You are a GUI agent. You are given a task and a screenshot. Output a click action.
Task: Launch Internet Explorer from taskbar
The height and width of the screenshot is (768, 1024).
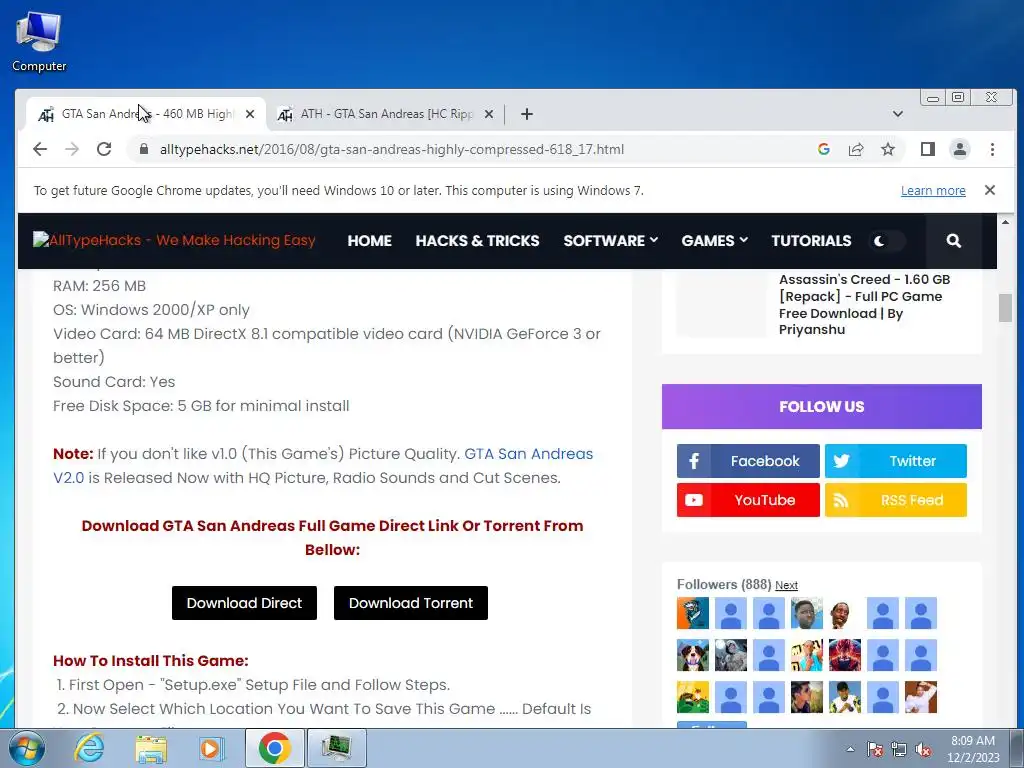(x=89, y=748)
